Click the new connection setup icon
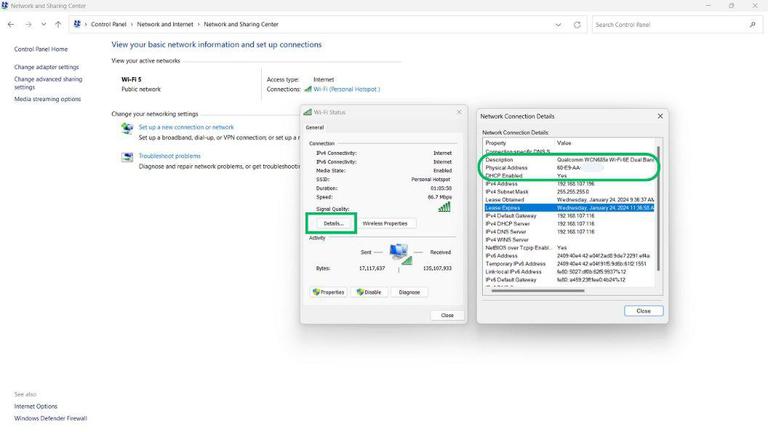Image resolution: width=768 pixels, height=432 pixels. point(127,128)
